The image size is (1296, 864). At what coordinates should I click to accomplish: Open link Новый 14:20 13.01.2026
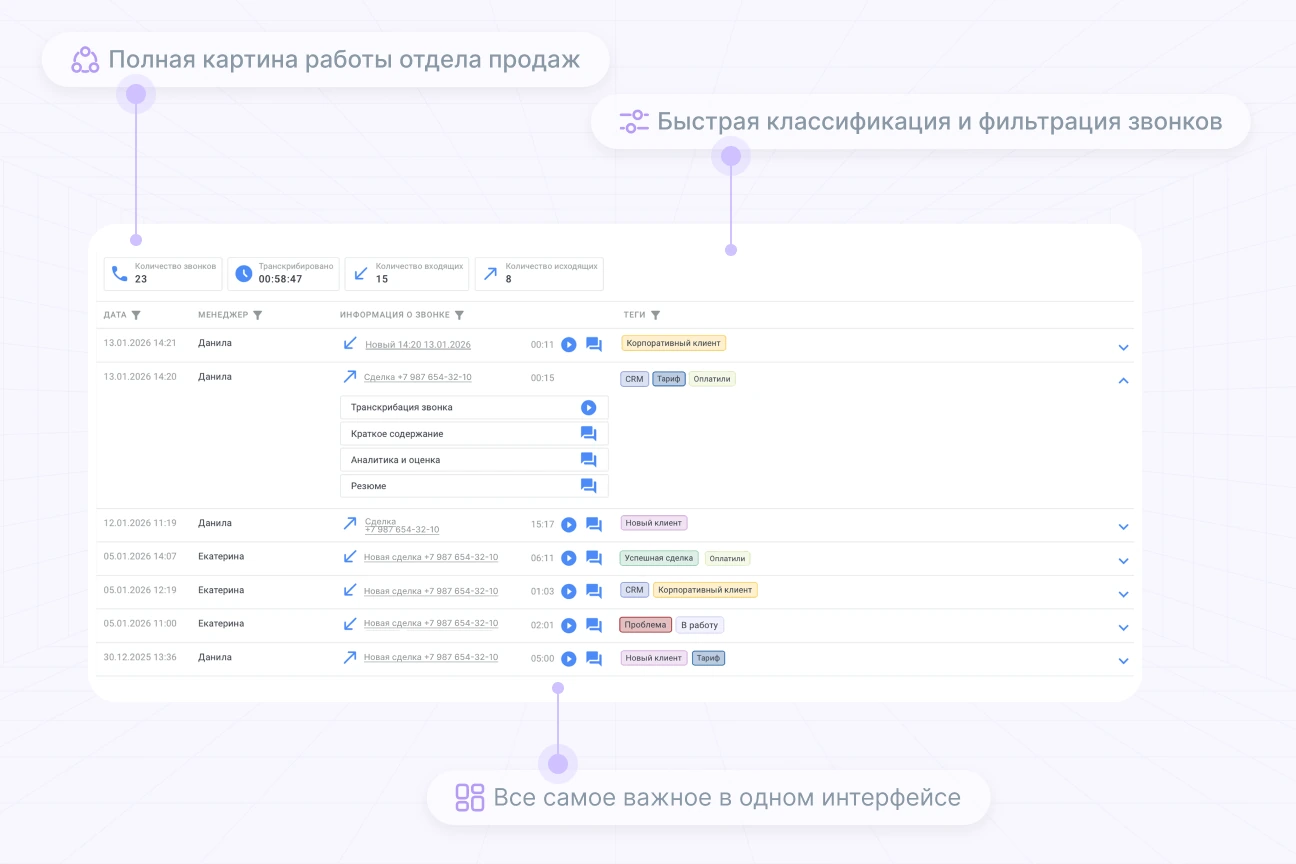click(418, 345)
